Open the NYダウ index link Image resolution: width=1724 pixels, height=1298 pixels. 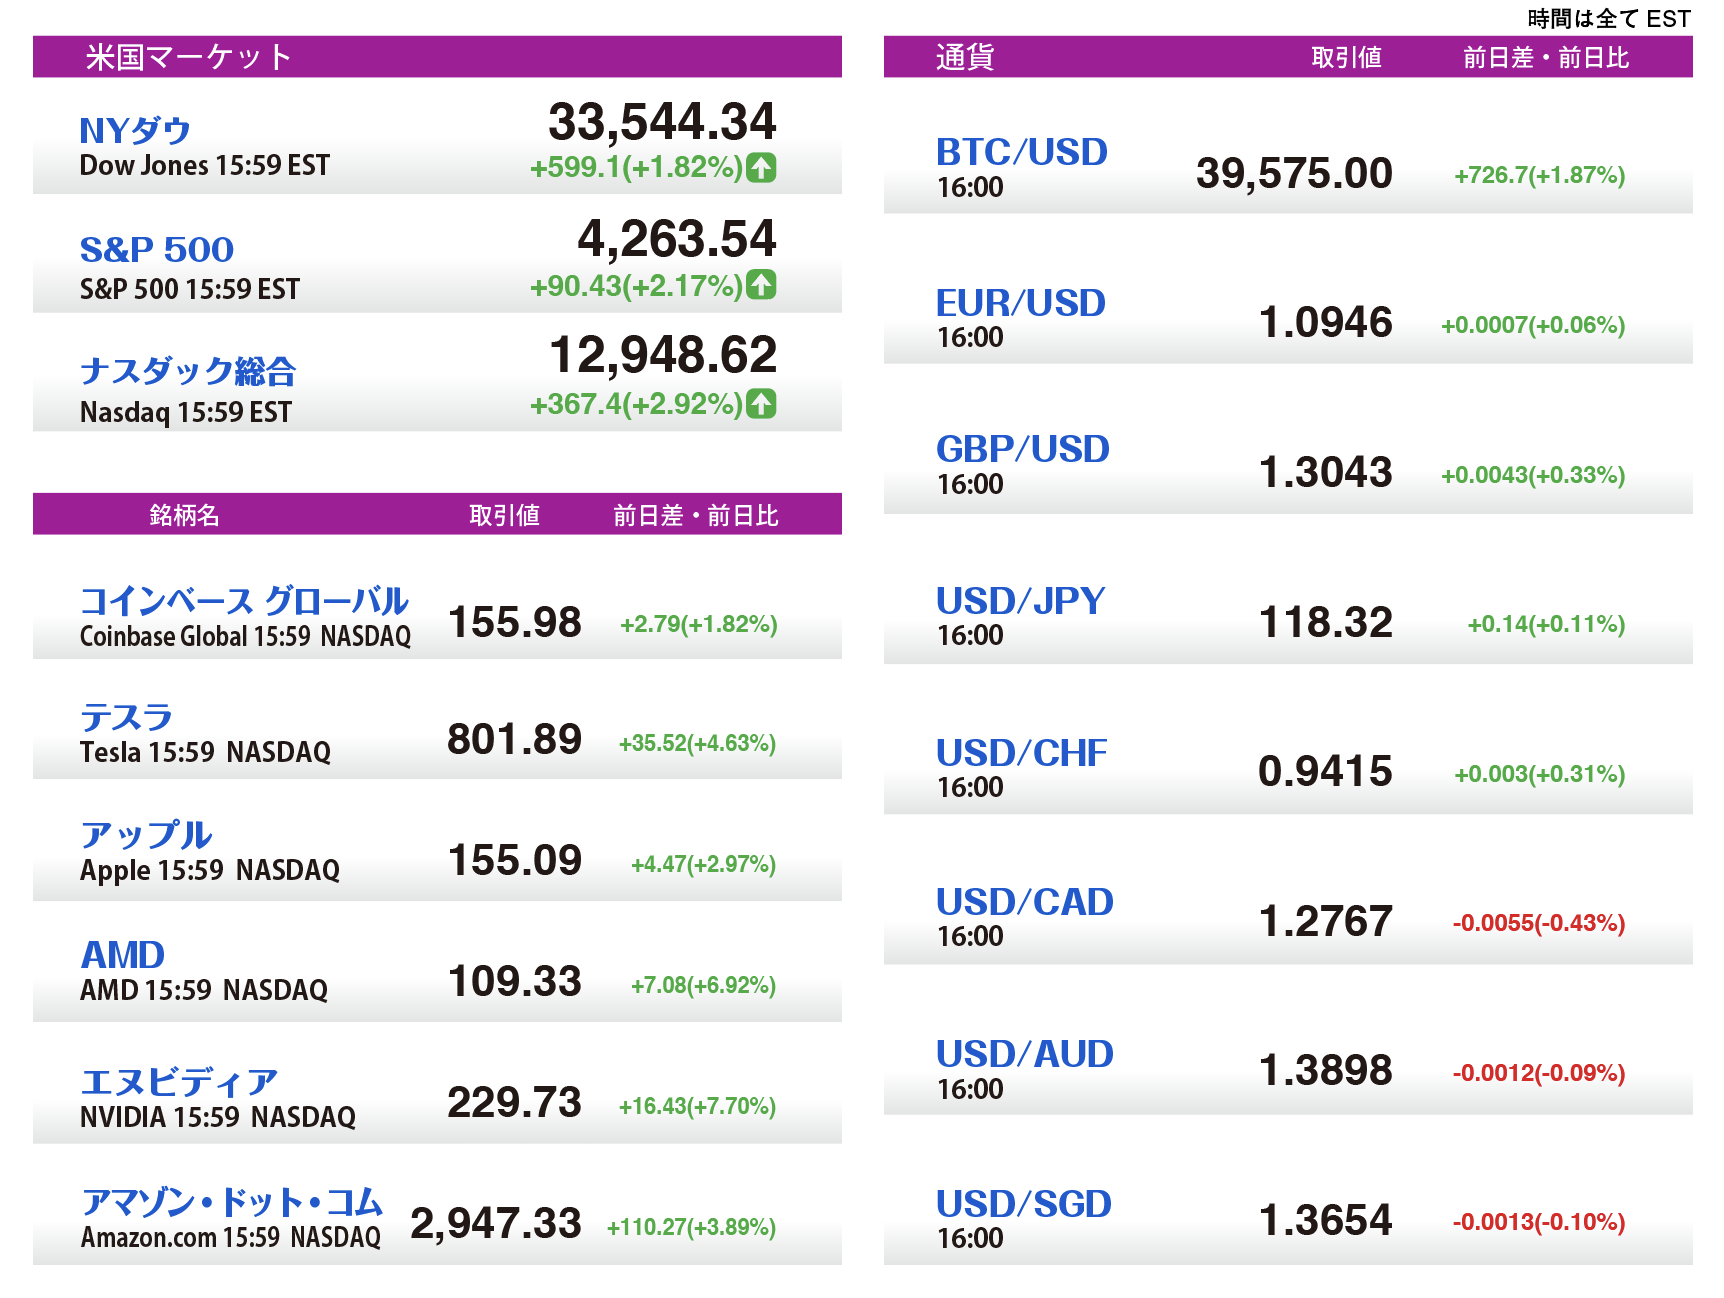[x=135, y=131]
